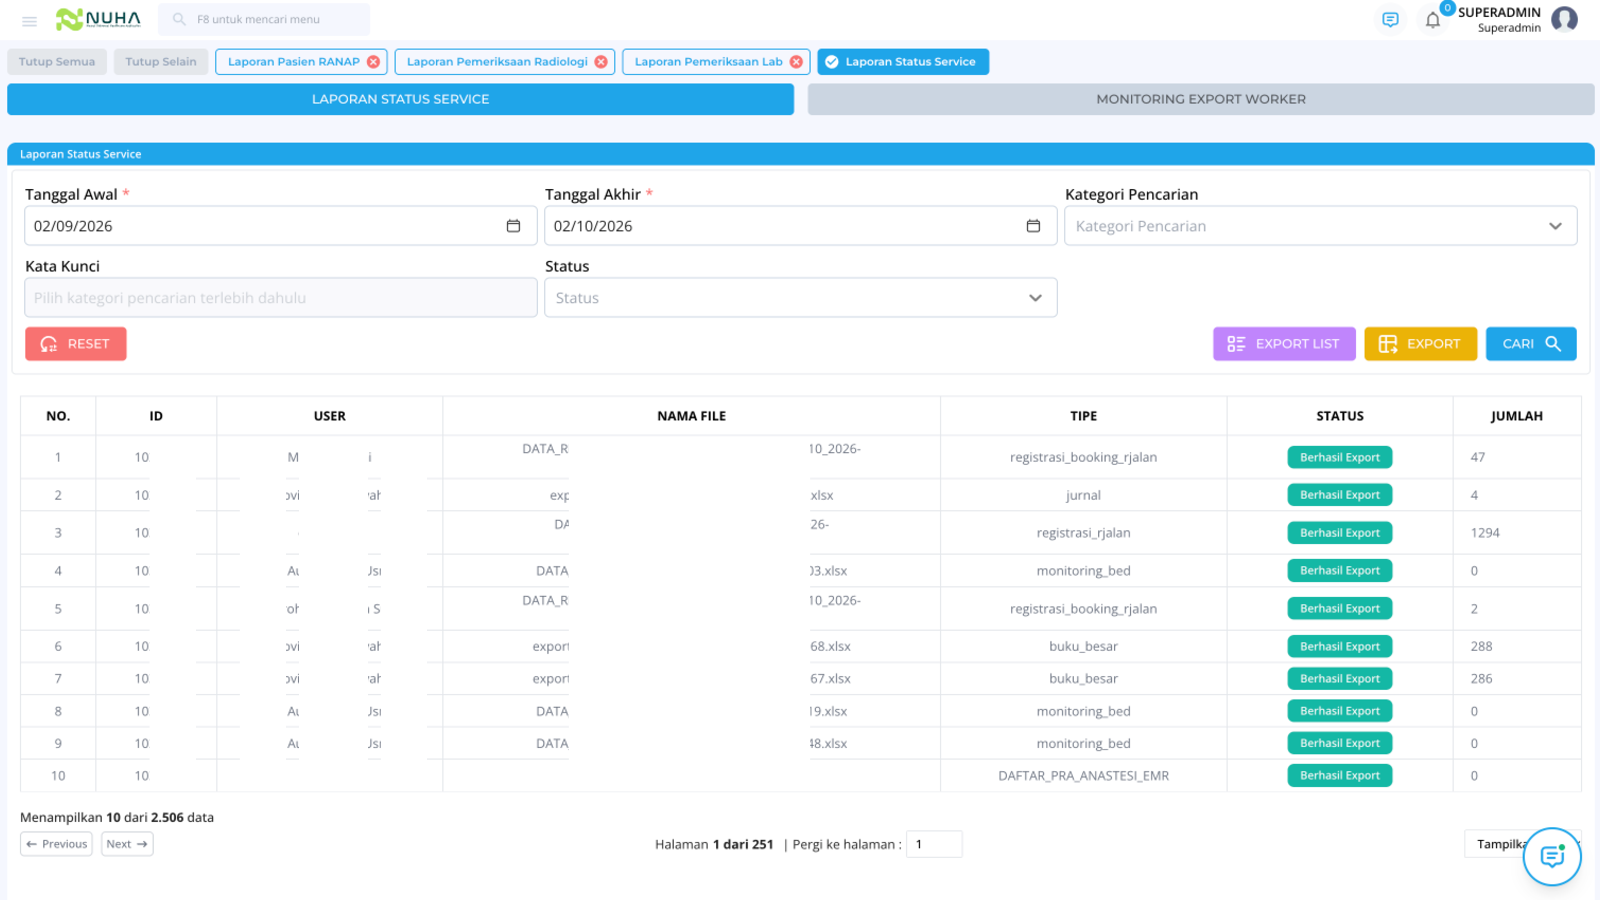Select the jurnal cell in TIPE column
The width and height of the screenshot is (1600, 900).
[1084, 495]
